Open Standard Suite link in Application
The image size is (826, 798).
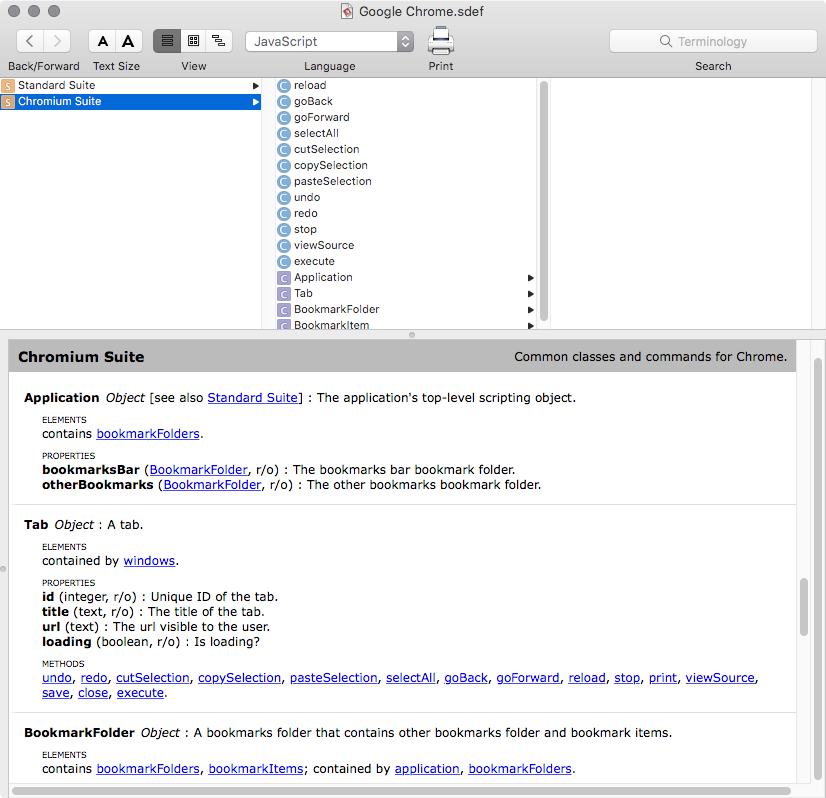click(252, 398)
